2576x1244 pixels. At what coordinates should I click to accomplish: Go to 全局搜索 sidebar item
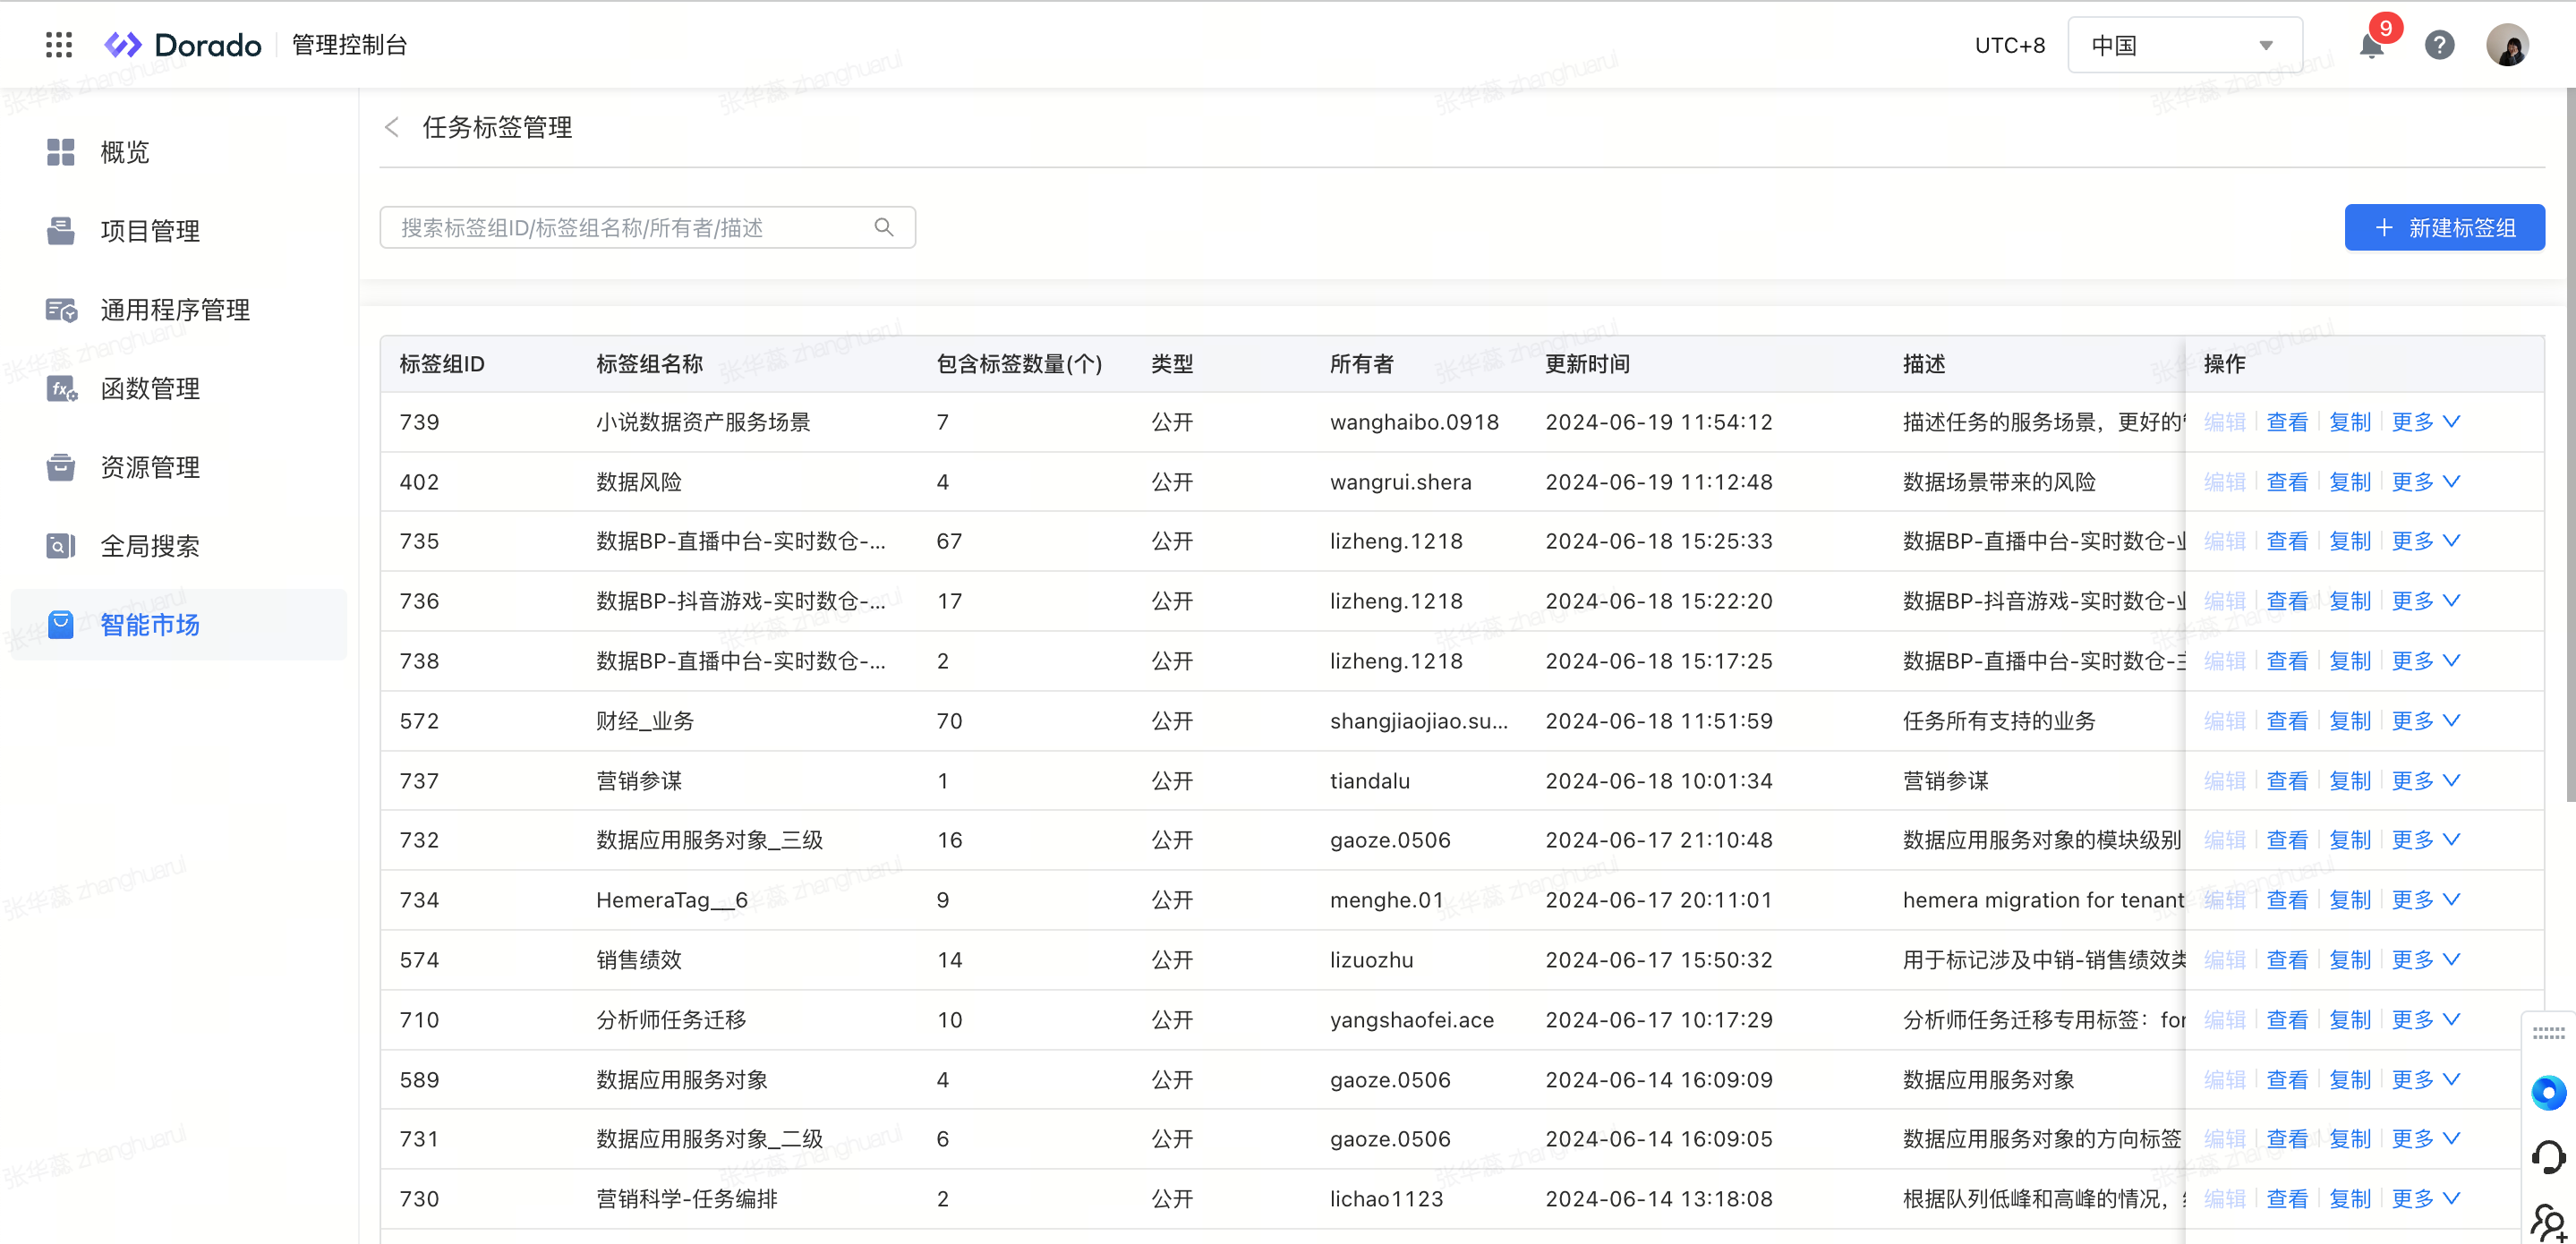(x=150, y=546)
